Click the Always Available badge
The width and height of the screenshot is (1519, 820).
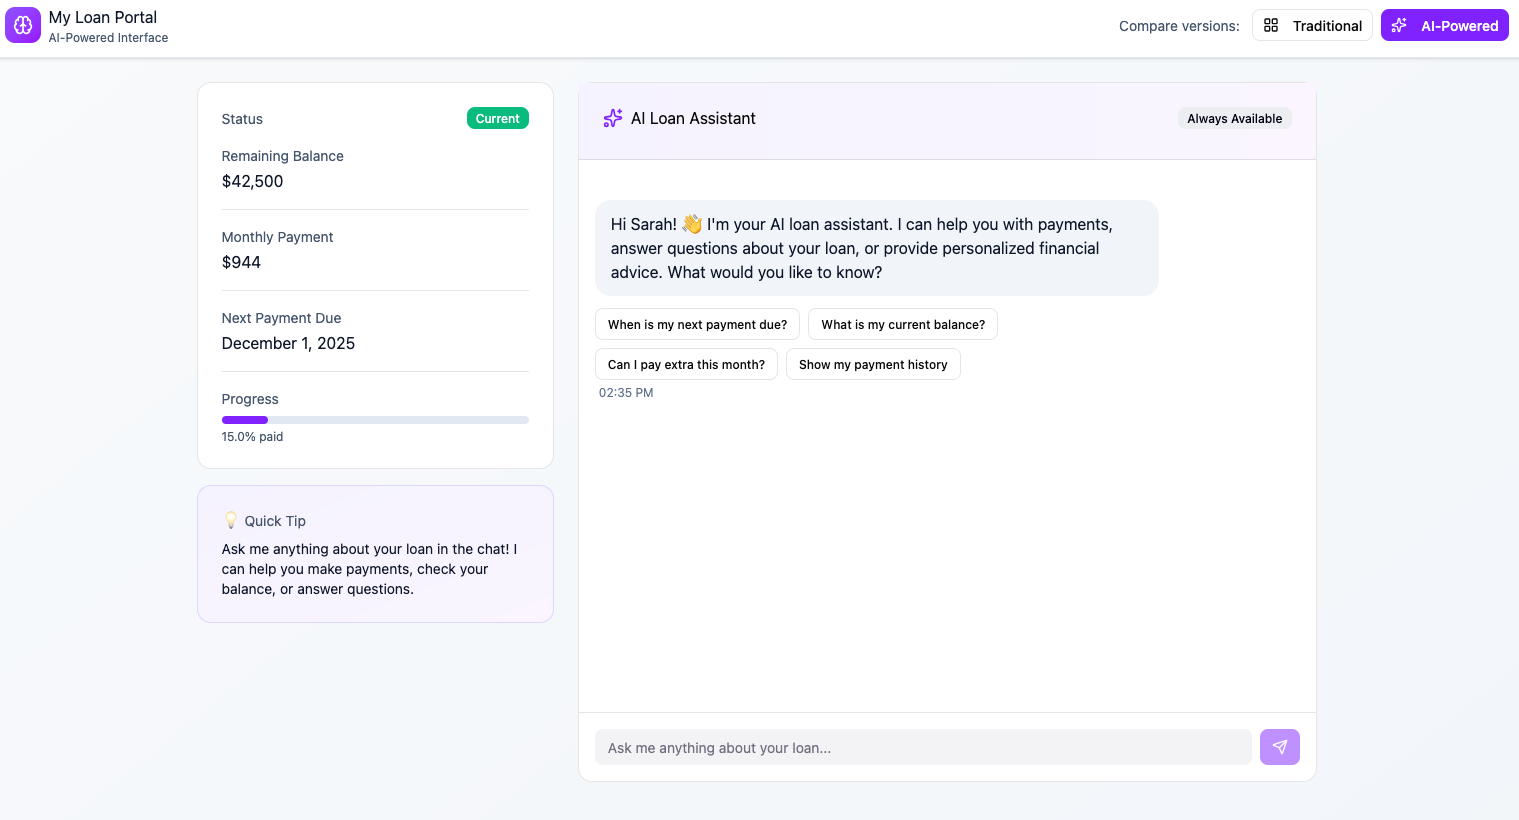point(1234,118)
